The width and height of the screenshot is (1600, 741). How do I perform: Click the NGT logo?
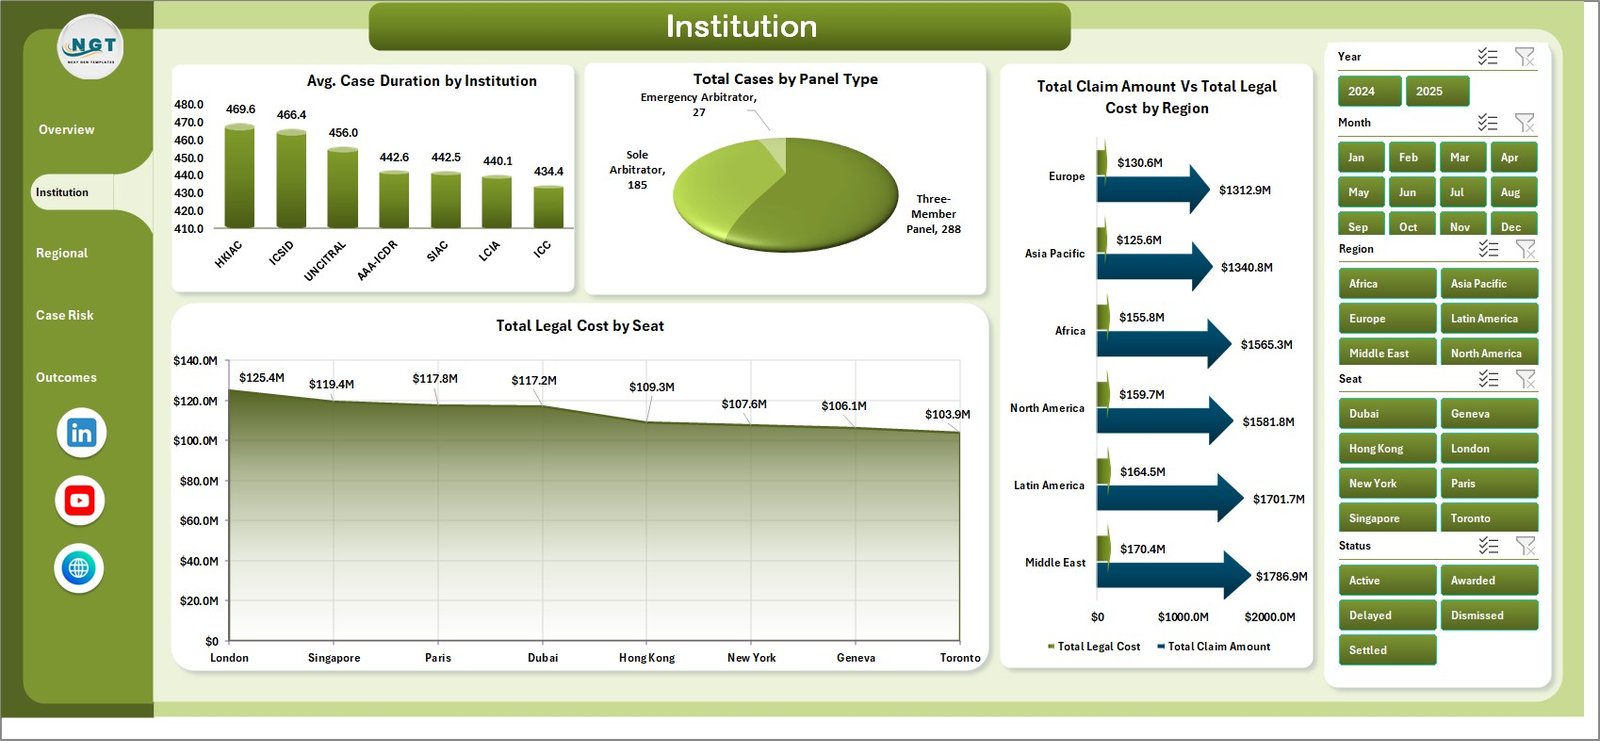pyautogui.click(x=91, y=47)
